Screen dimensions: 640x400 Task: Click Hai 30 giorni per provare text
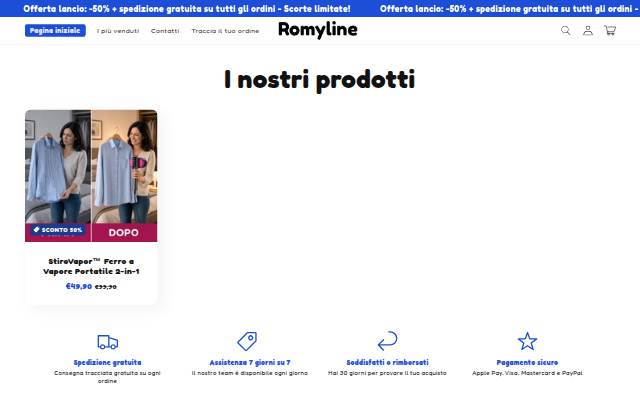click(x=387, y=373)
